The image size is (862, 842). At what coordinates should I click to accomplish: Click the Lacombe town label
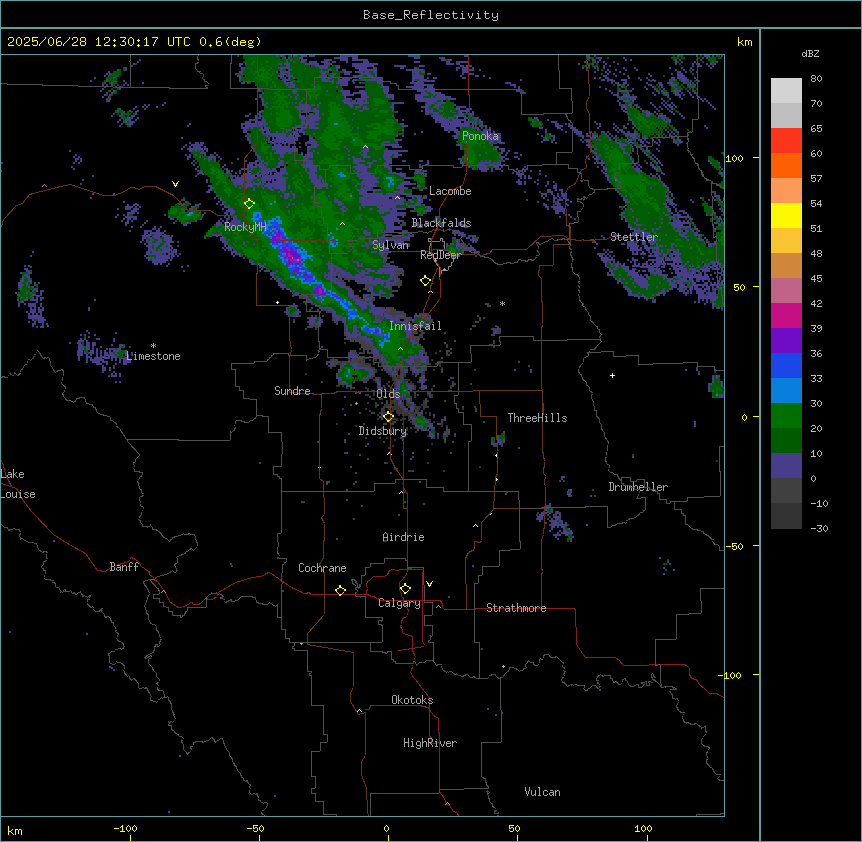pyautogui.click(x=450, y=191)
